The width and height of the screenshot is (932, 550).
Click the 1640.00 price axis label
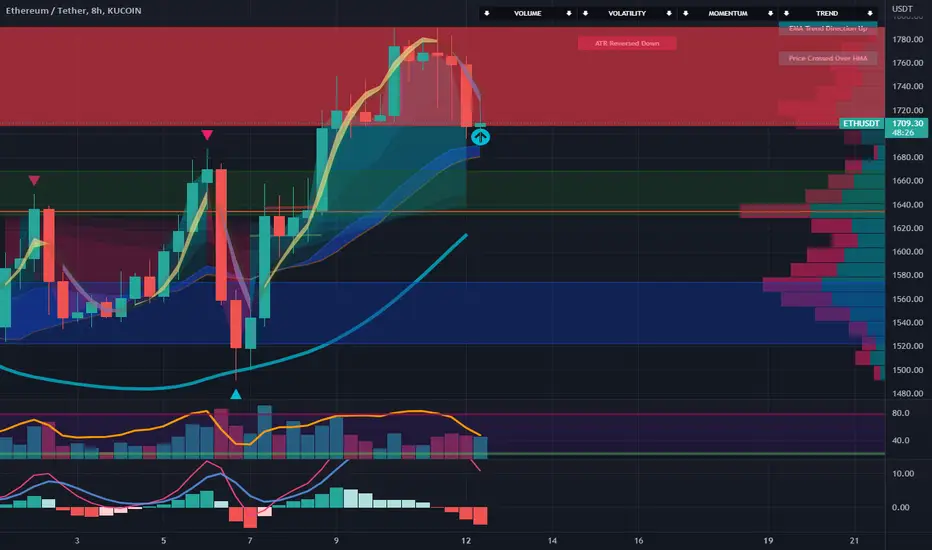[908, 205]
